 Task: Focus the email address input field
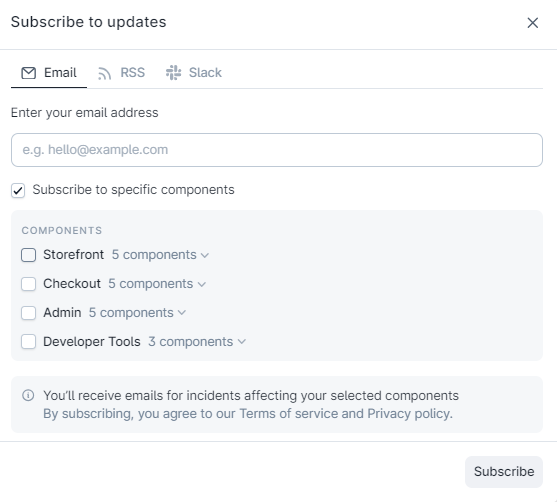277,150
